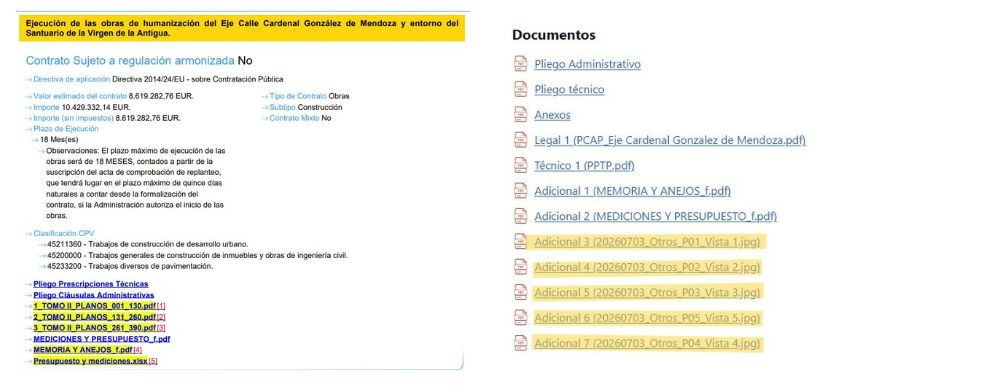Click the file icon beside Adicional 4 Vista 2.jpg

coord(521,267)
